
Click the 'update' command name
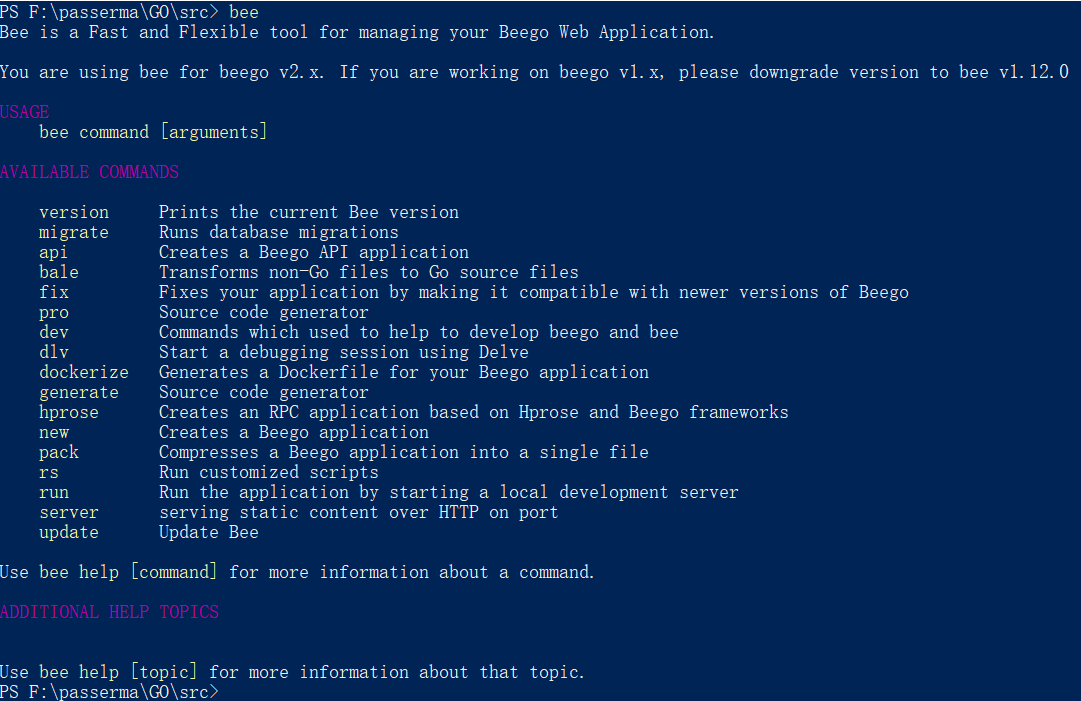(69, 533)
